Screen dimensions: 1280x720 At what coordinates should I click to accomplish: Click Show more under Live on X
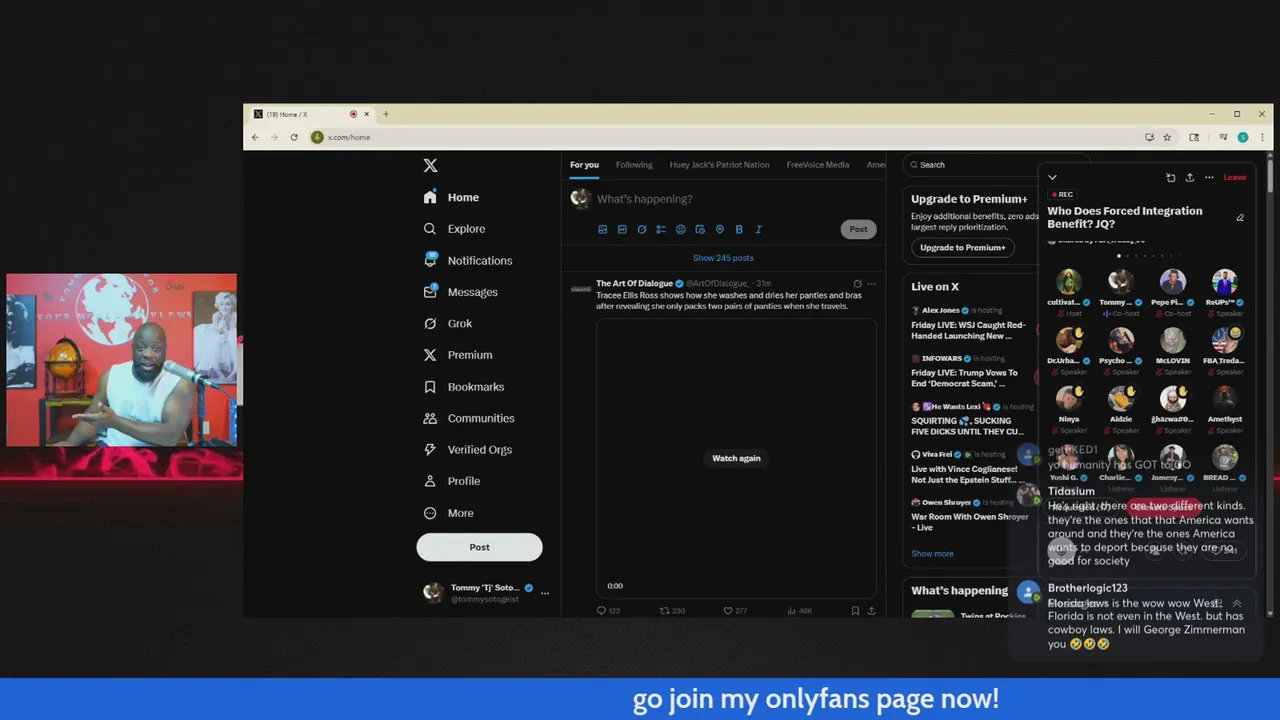932,554
